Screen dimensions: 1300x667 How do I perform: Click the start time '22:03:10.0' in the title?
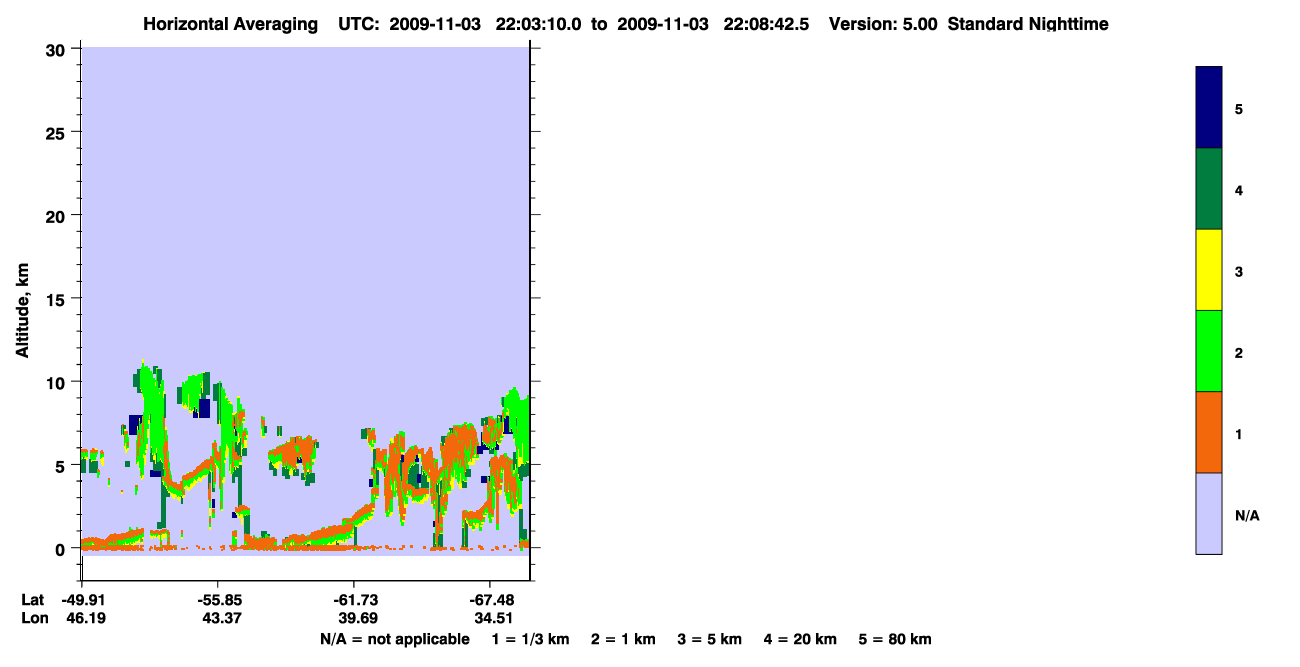click(540, 24)
